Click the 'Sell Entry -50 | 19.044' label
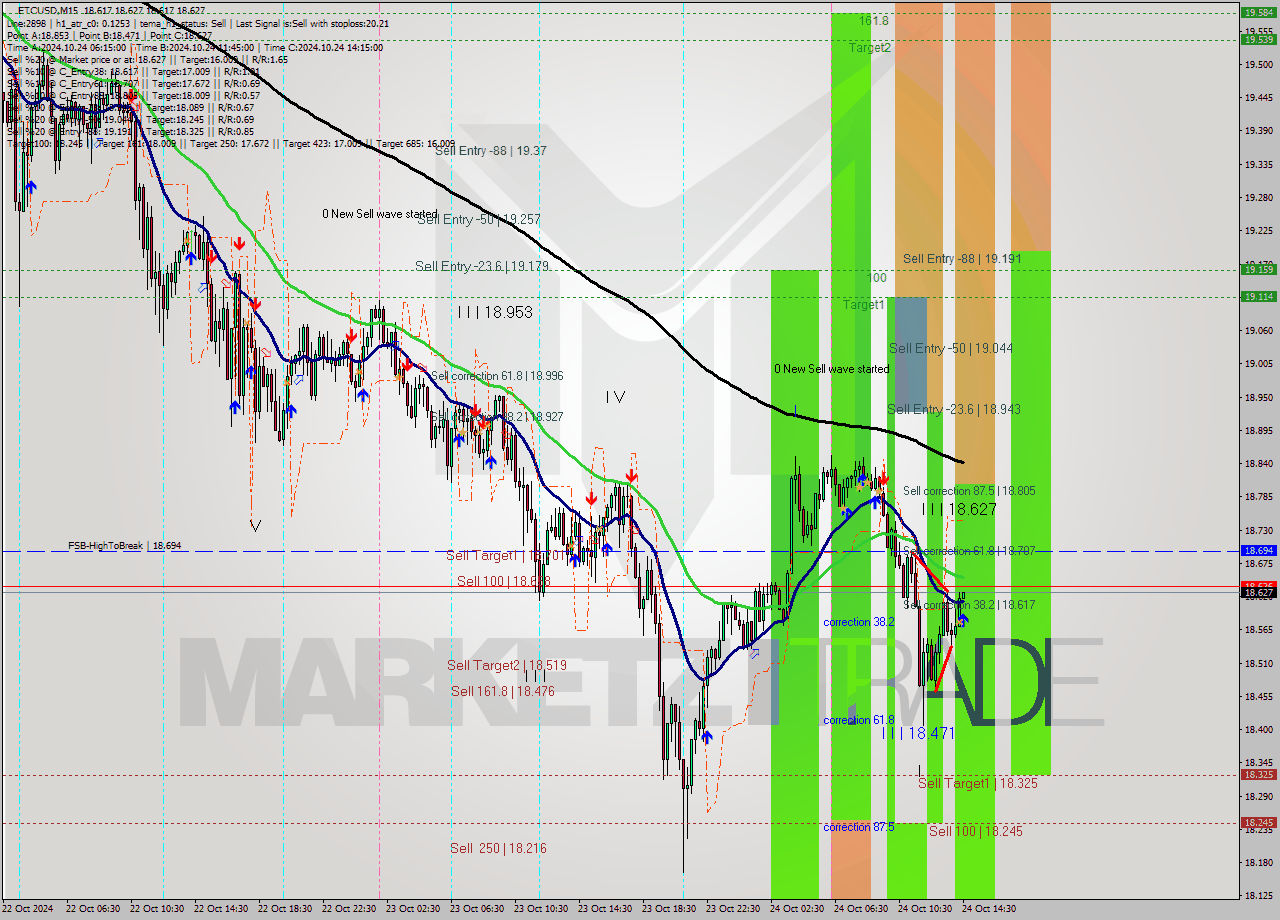1280x920 pixels. [x=951, y=348]
